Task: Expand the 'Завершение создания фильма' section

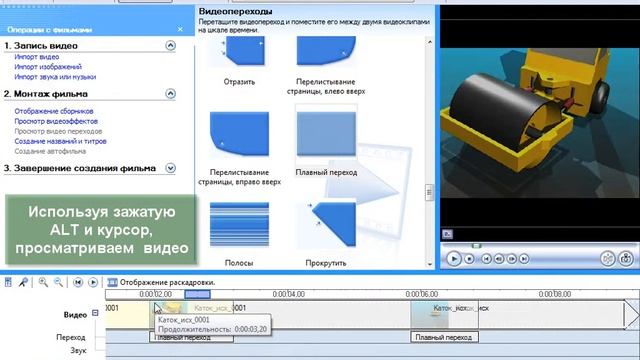Action: [170, 168]
